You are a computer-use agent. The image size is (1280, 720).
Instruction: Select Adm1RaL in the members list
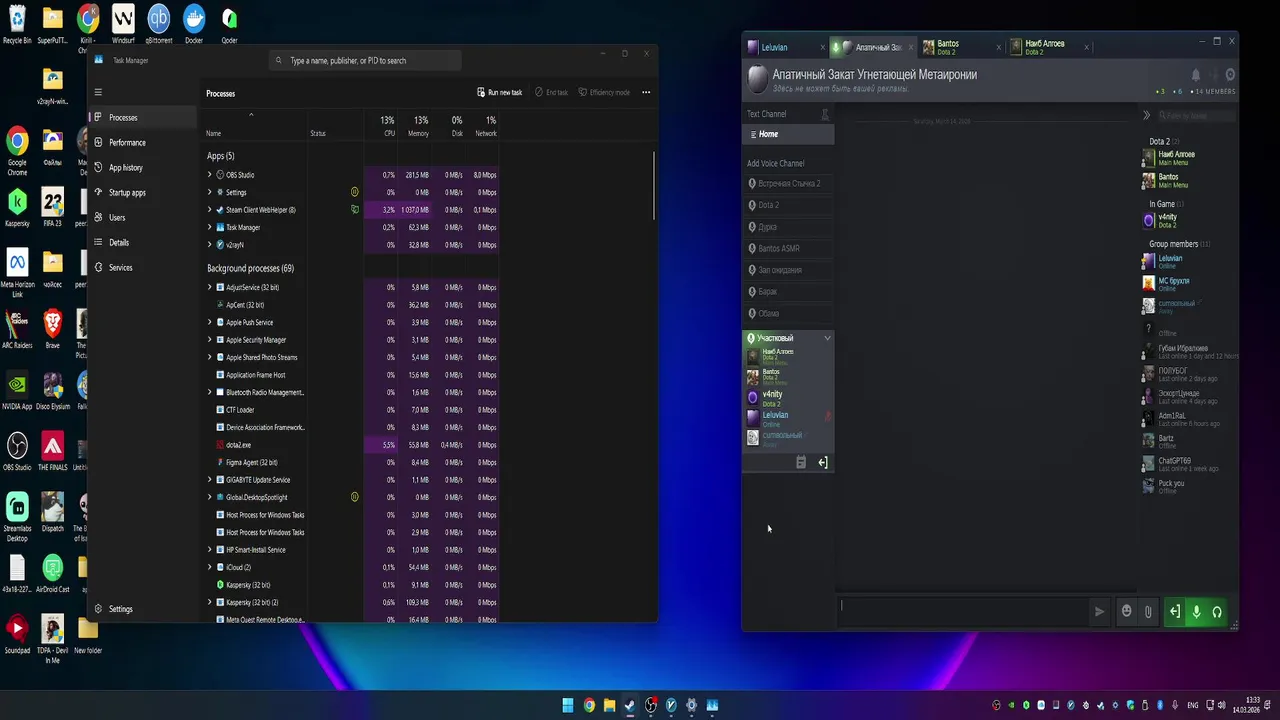pos(1189,418)
